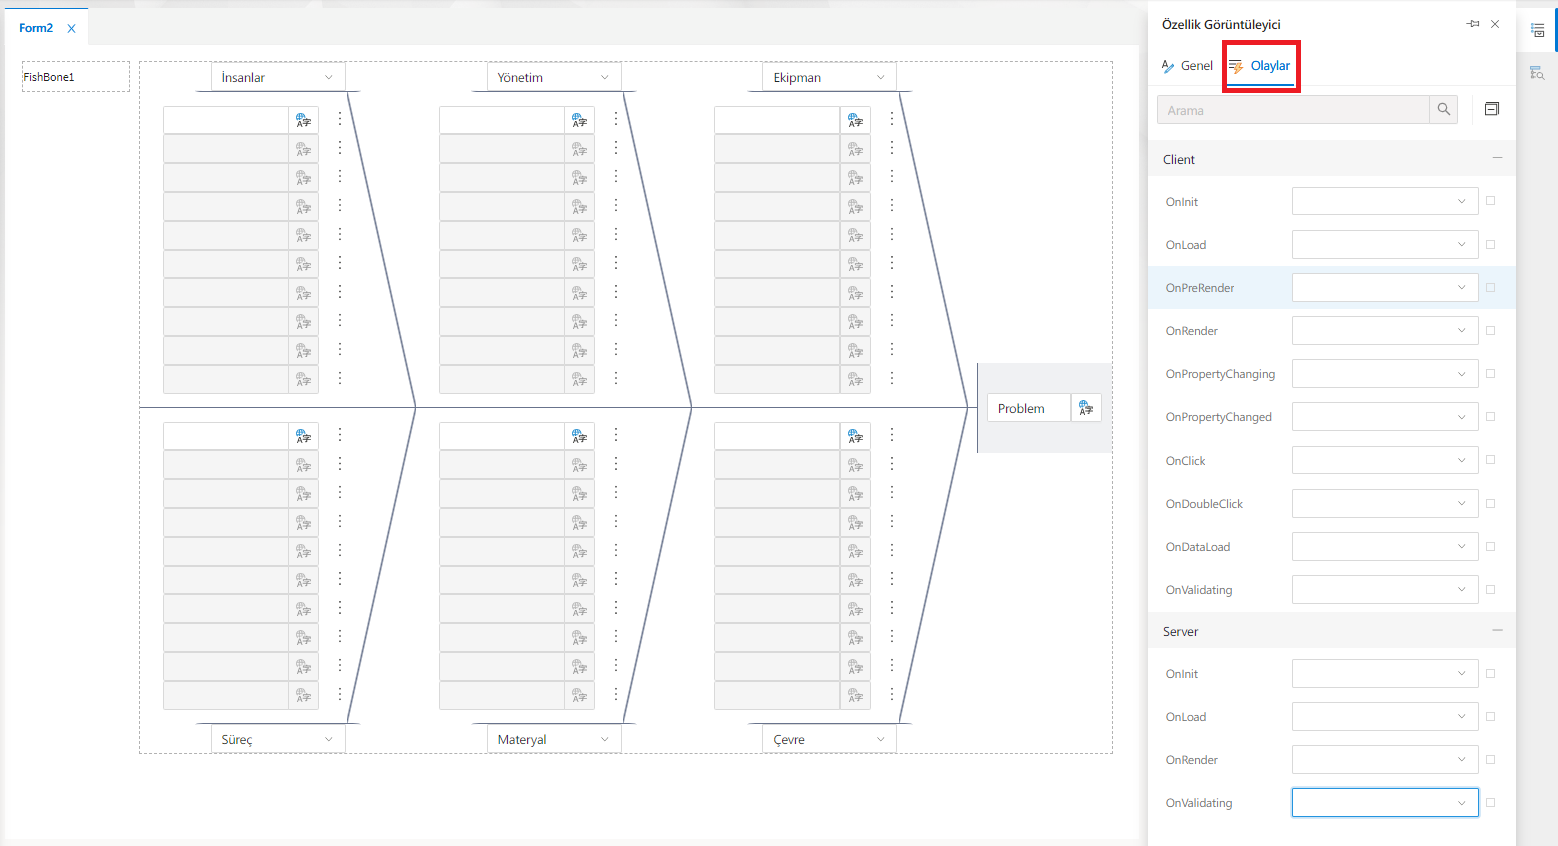Collapse the Server events section
Image resolution: width=1558 pixels, height=846 pixels.
(1497, 630)
